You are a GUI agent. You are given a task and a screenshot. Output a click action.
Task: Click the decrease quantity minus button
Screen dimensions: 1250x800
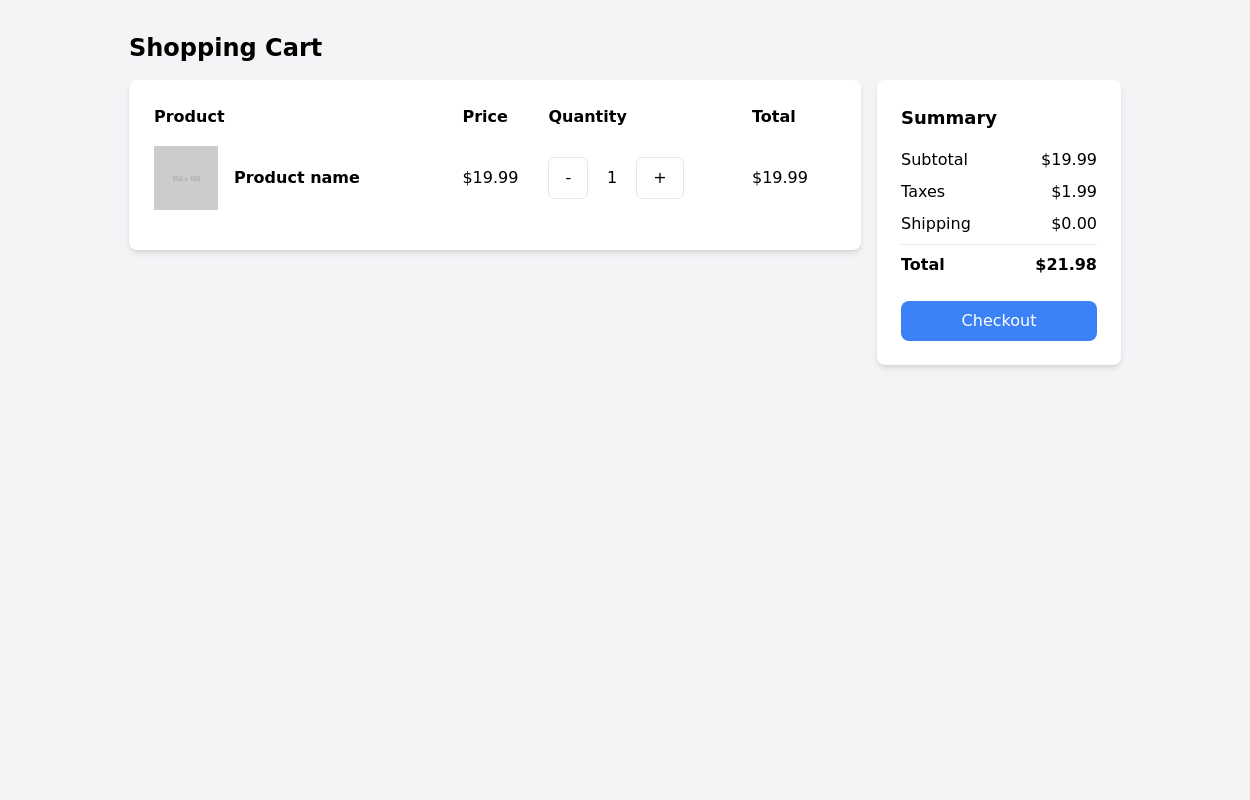tap(568, 177)
